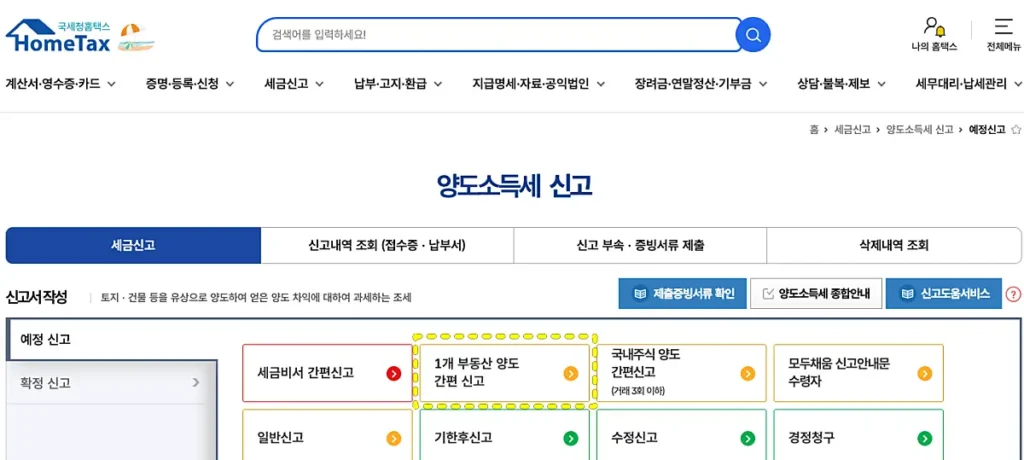
Task: Click green arrow icon on 경정청구
Action: (925, 438)
